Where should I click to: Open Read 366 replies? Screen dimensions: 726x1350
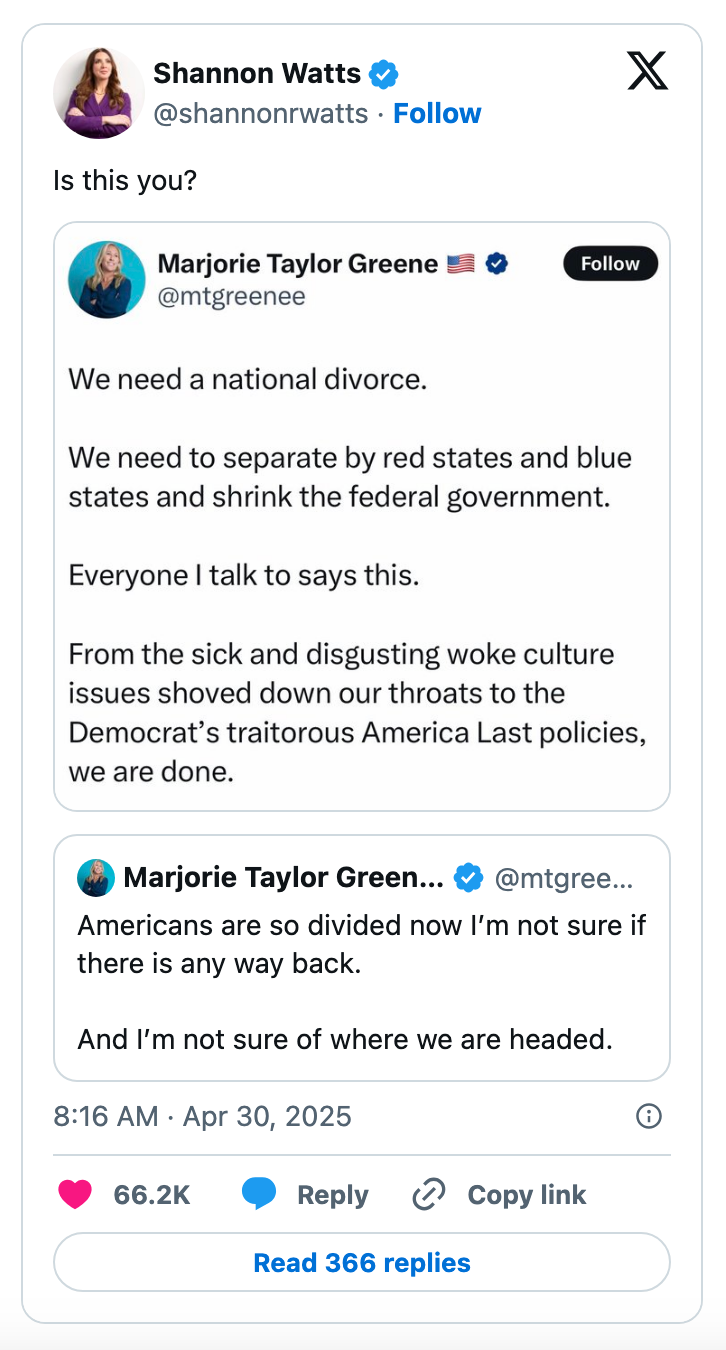click(362, 1262)
